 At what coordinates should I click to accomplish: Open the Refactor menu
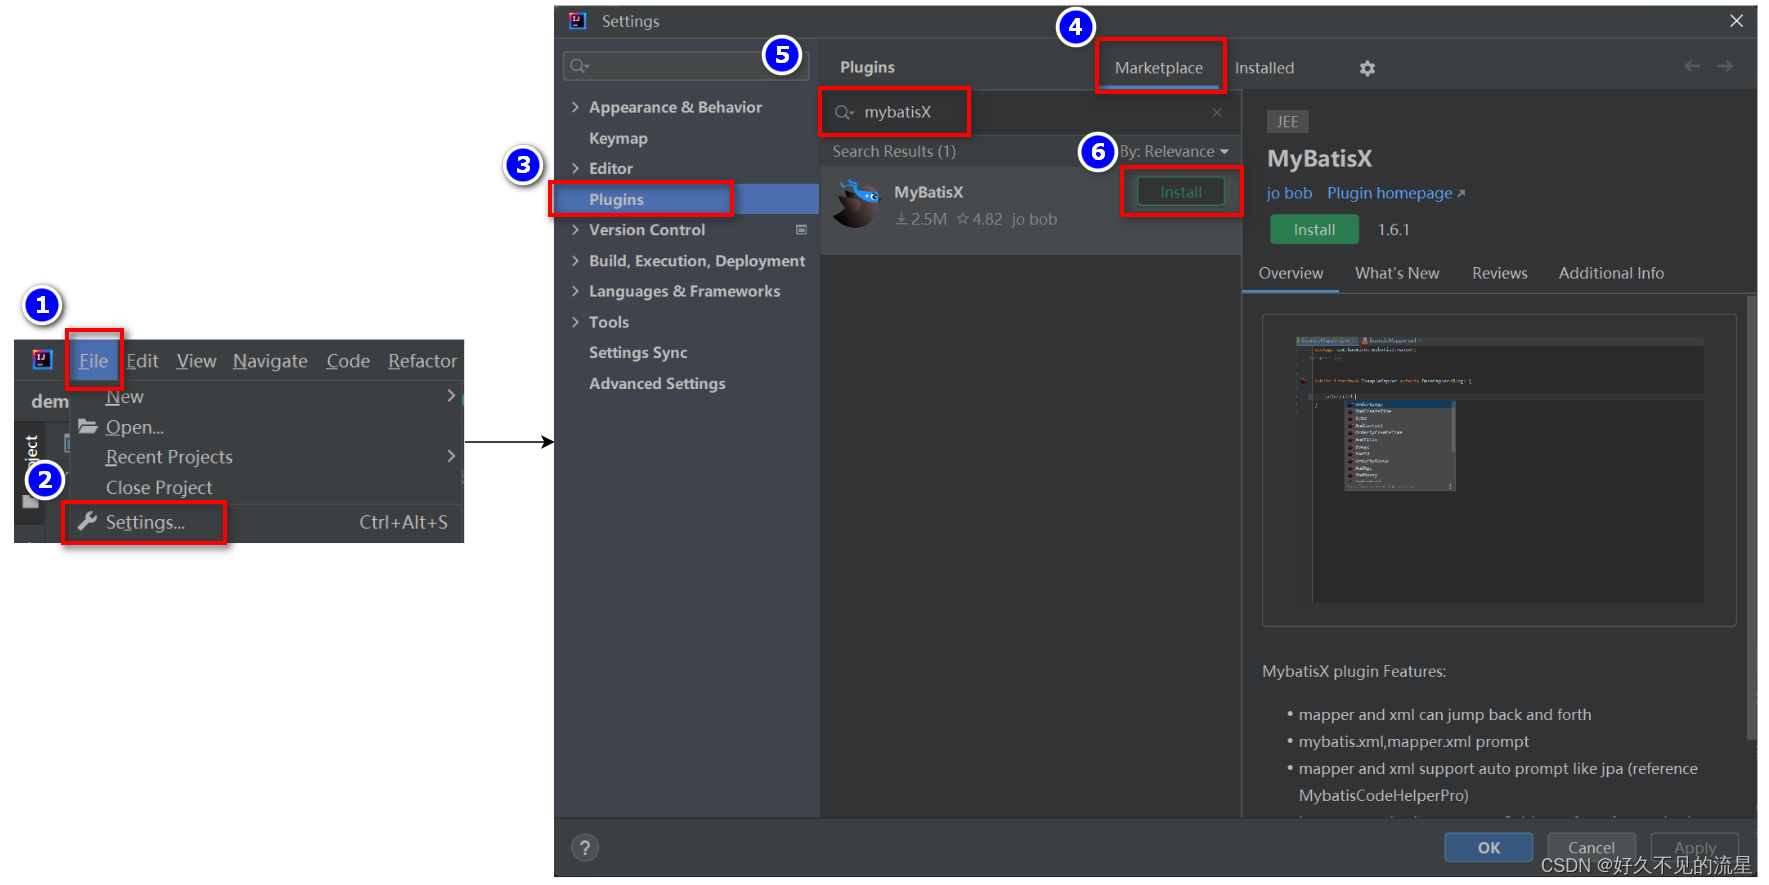click(422, 361)
